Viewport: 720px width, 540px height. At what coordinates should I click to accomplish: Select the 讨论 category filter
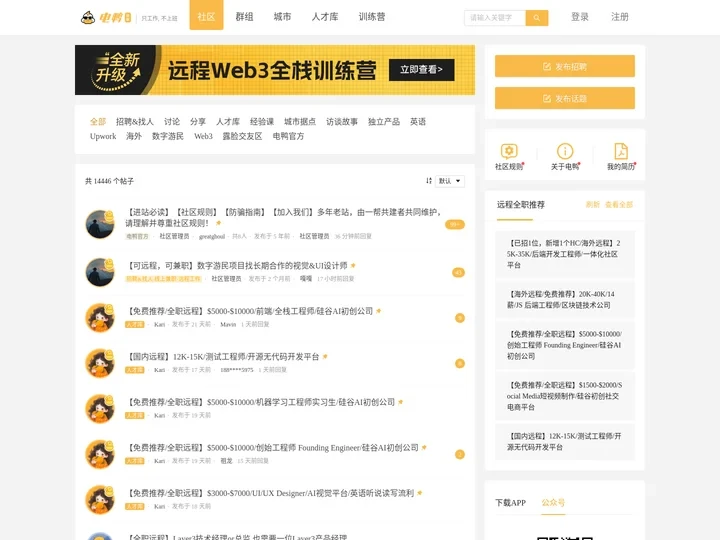[172, 122]
